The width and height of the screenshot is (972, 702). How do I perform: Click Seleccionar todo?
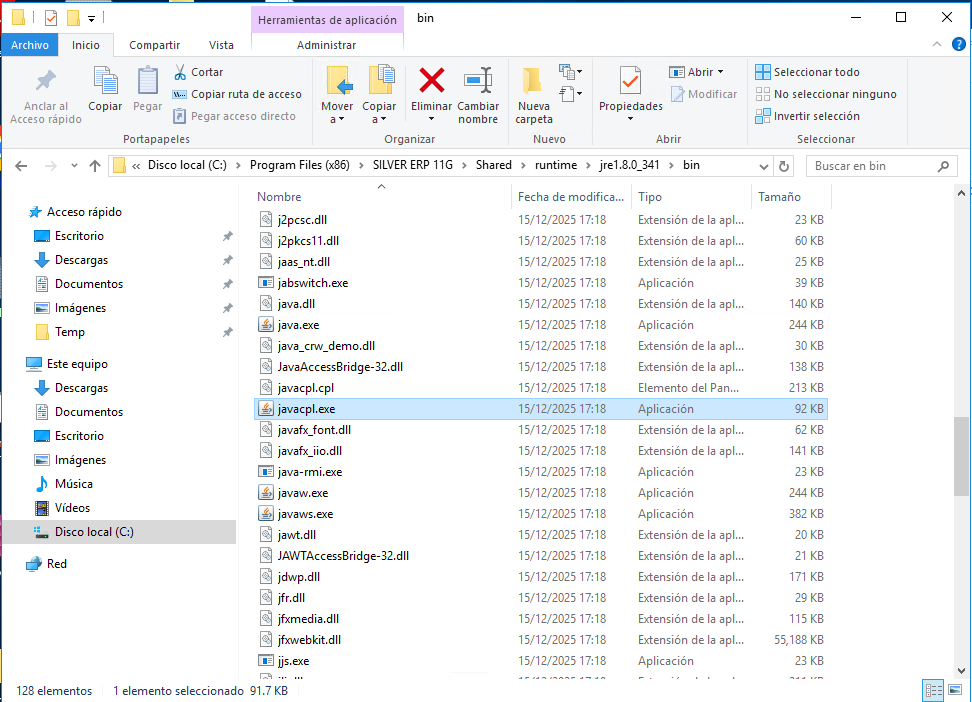pyautogui.click(x=807, y=72)
